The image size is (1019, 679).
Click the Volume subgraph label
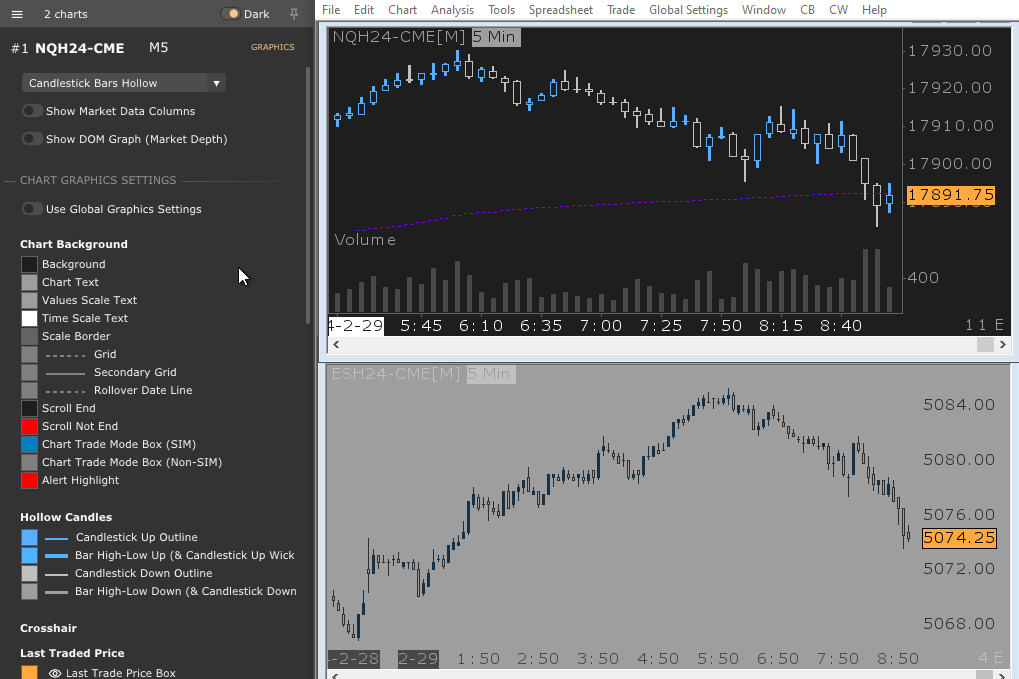pyautogui.click(x=365, y=240)
